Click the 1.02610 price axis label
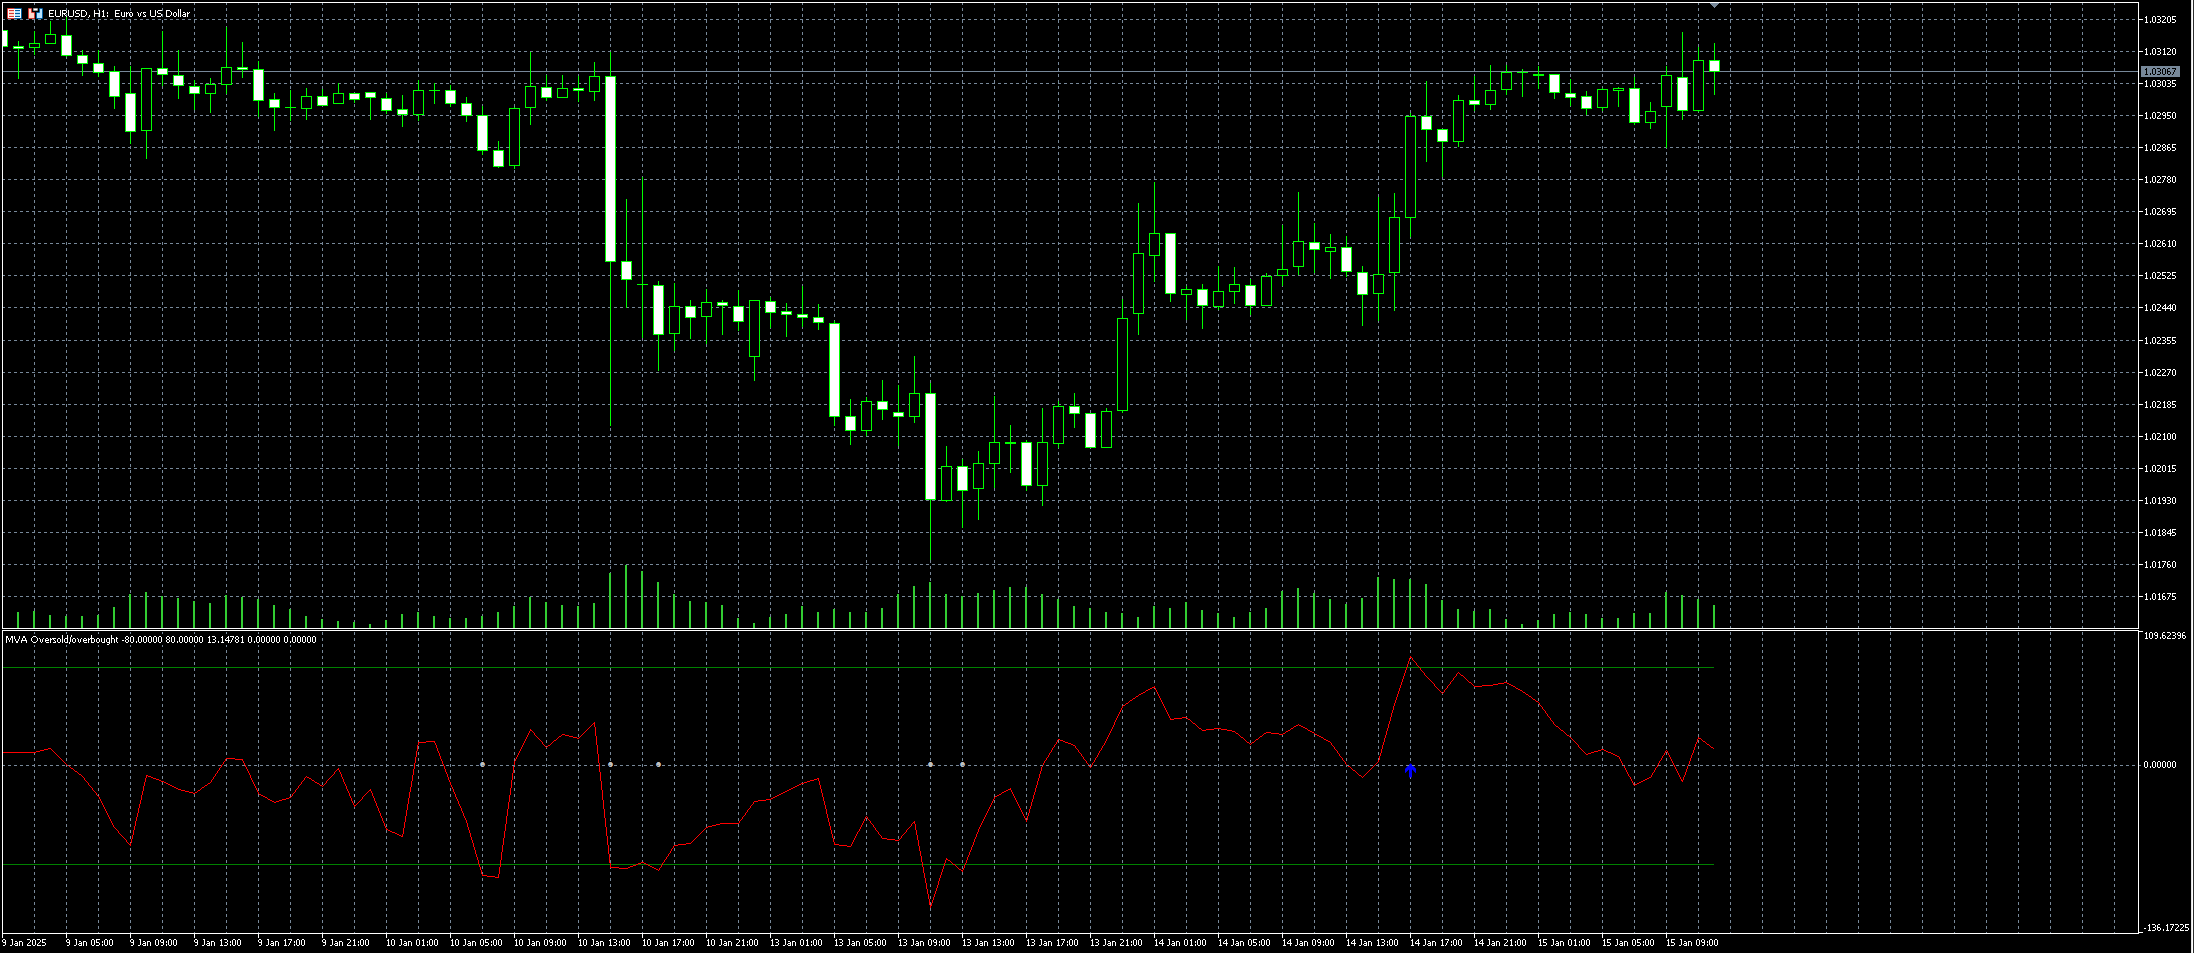Viewport: 2194px width, 953px height. coord(2160,244)
